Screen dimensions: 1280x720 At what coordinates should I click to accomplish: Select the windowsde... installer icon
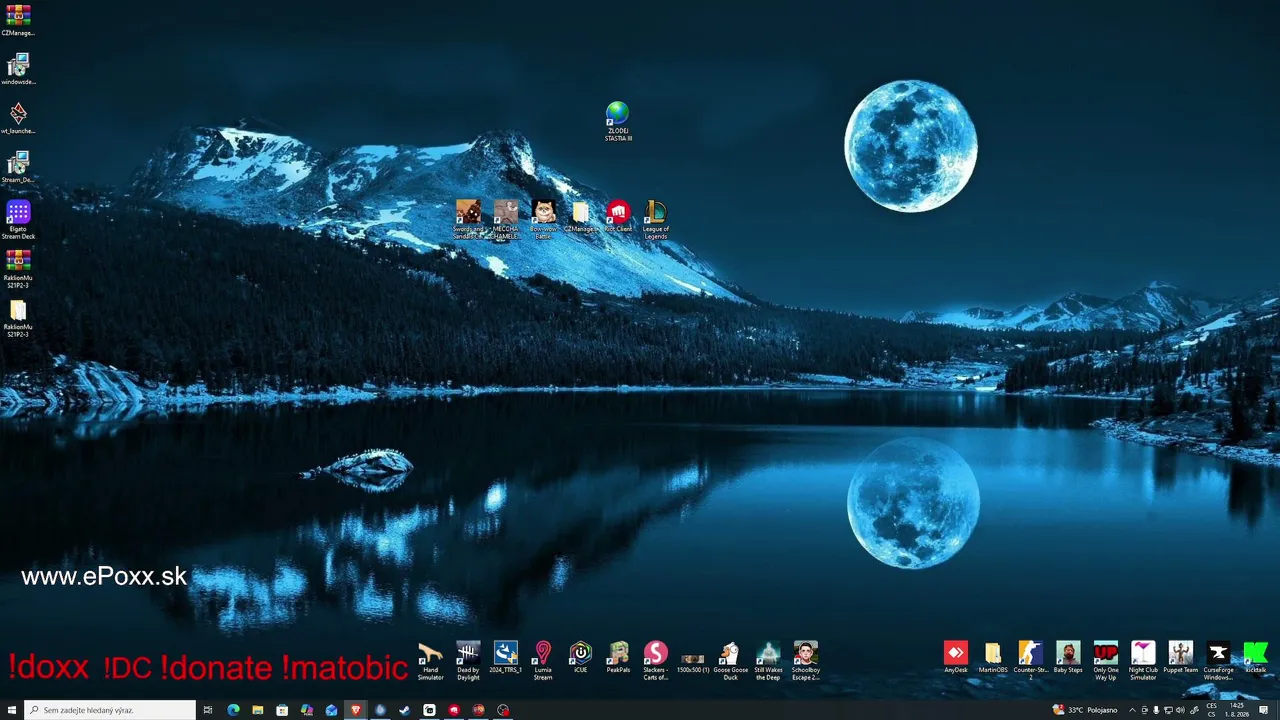click(18, 69)
